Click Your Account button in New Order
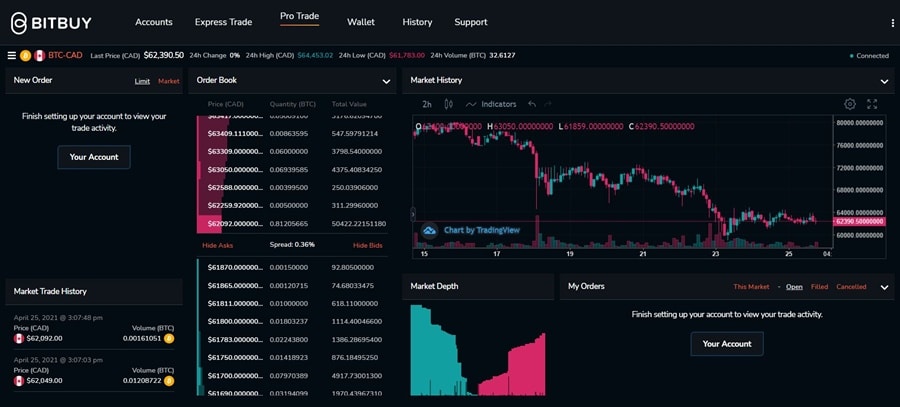Screen dimensions: 900x407 coord(94,157)
